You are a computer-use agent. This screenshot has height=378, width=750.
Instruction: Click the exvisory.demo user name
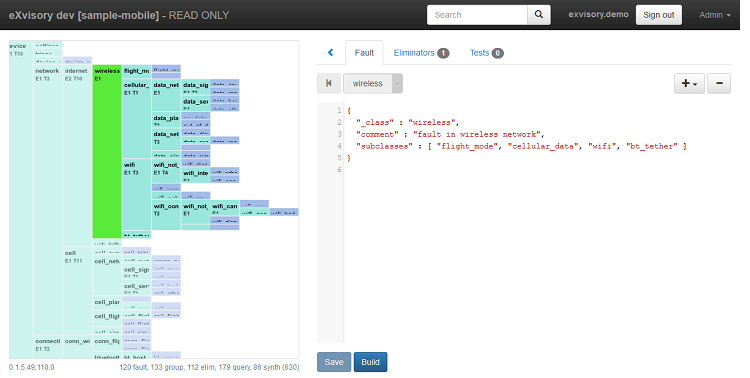[598, 14]
